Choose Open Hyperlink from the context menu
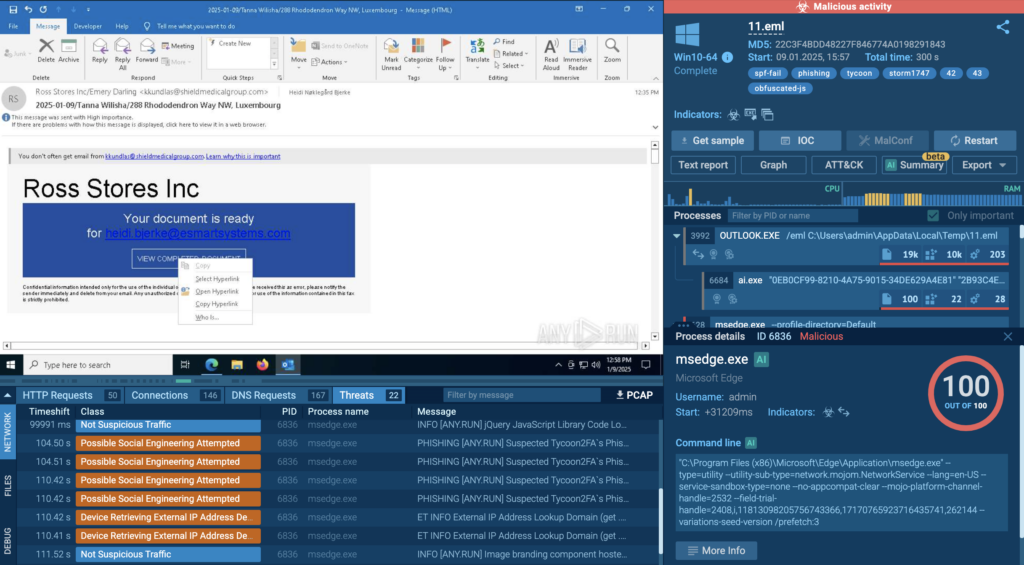 (x=216, y=291)
